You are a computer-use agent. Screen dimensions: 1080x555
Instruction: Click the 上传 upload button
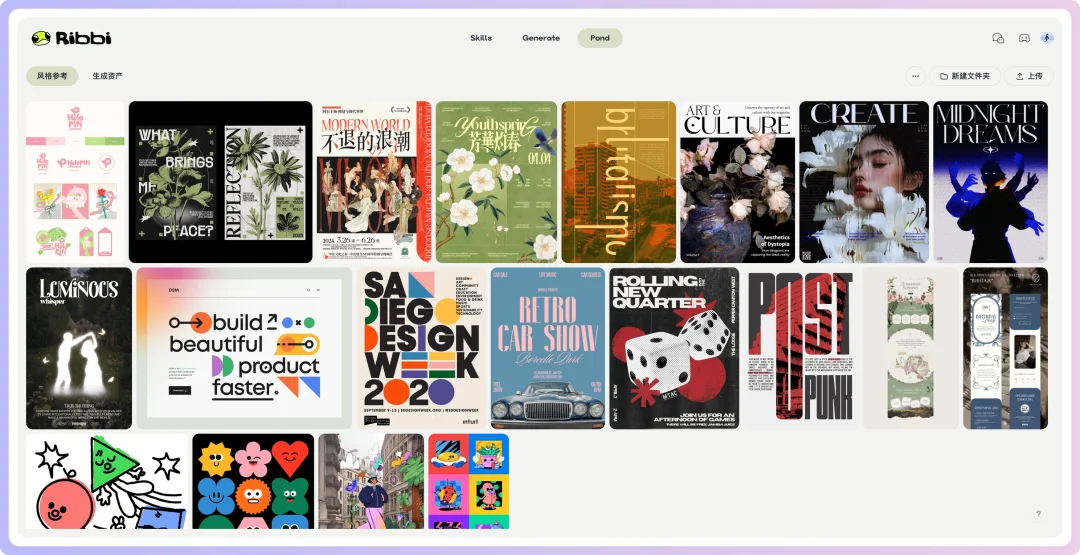tap(1028, 76)
